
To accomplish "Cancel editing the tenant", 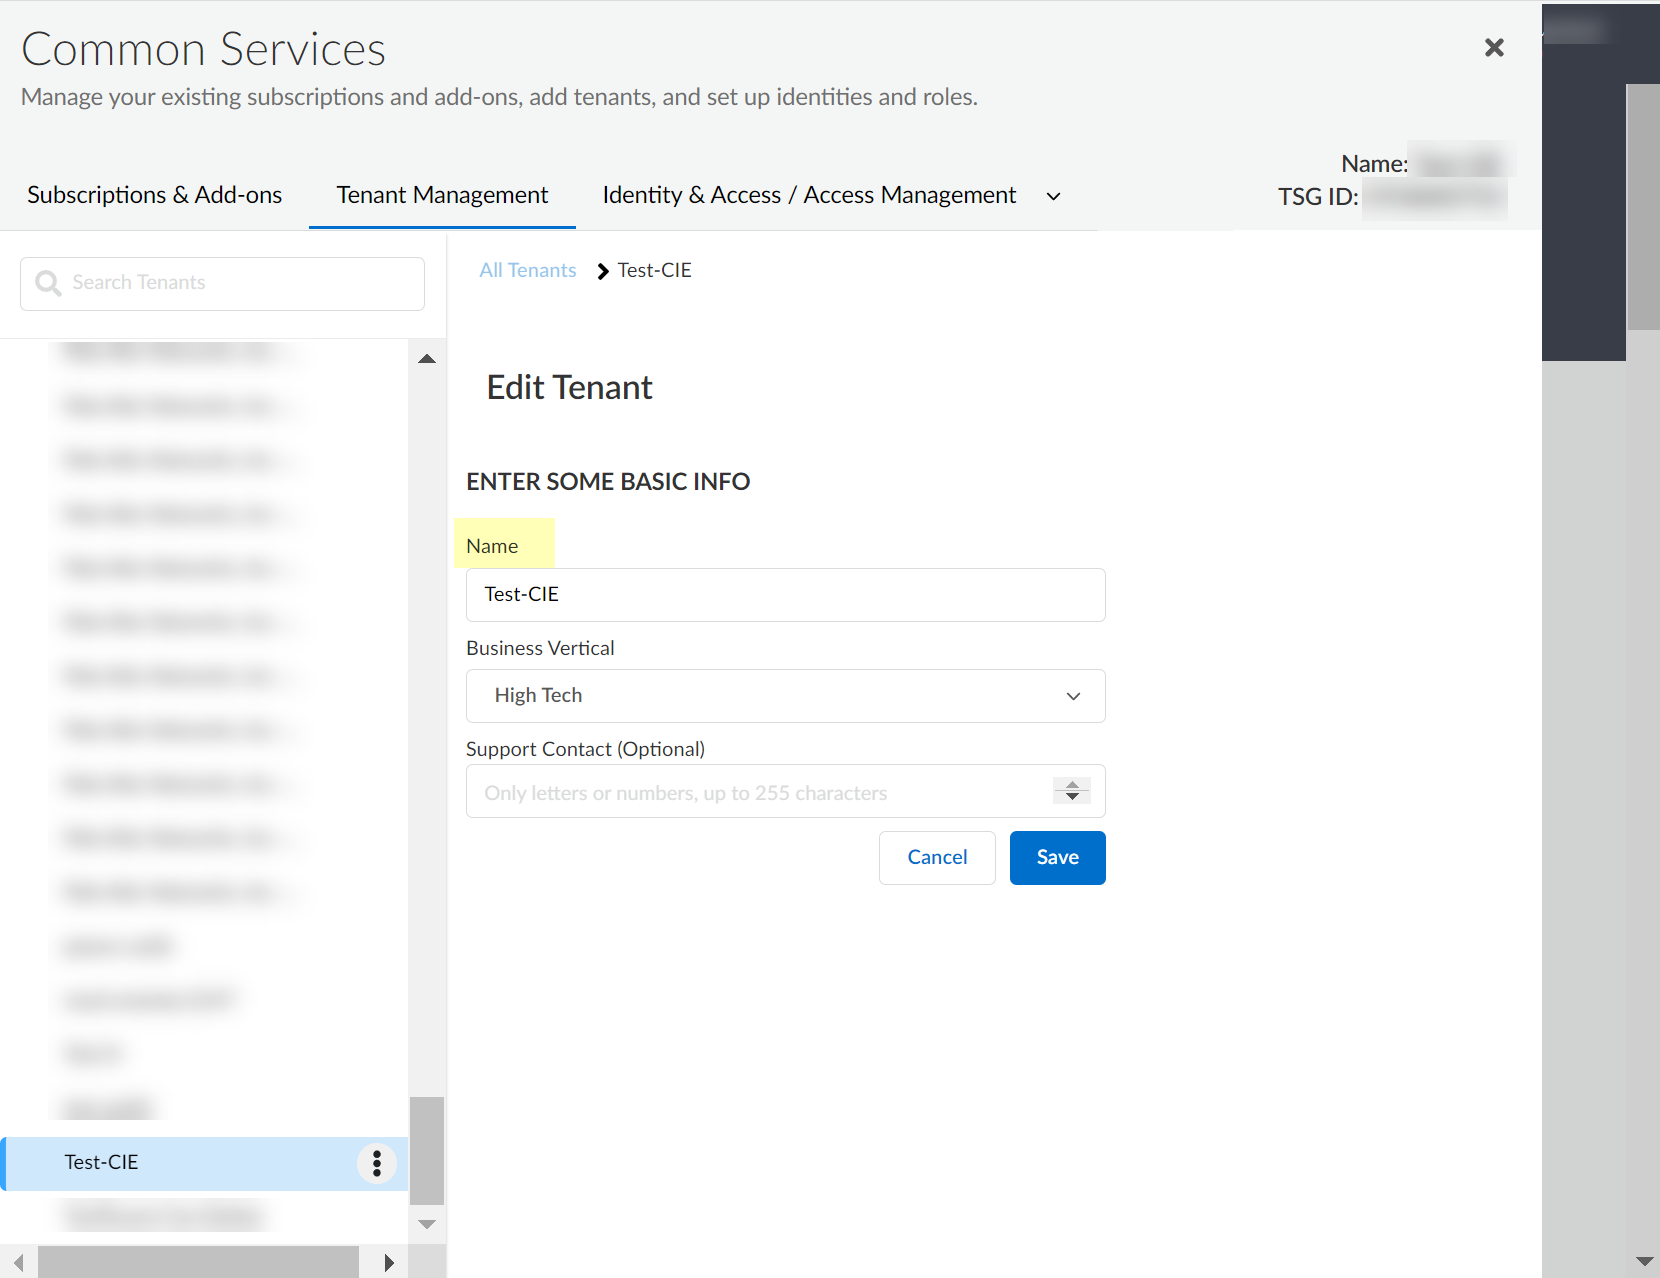I will point(937,858).
